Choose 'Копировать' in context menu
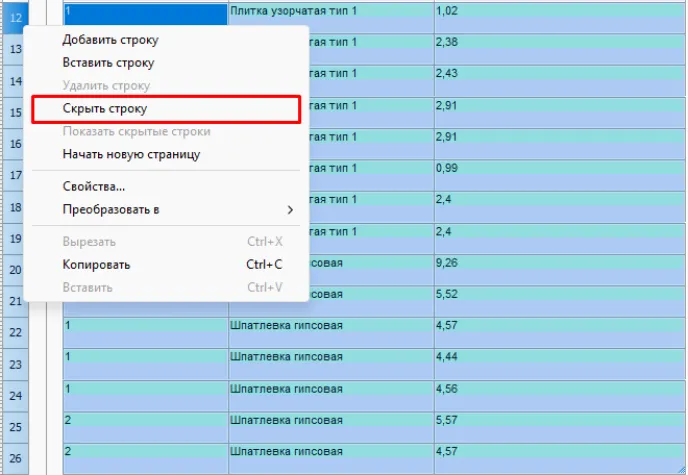The width and height of the screenshot is (688, 475). click(96, 265)
